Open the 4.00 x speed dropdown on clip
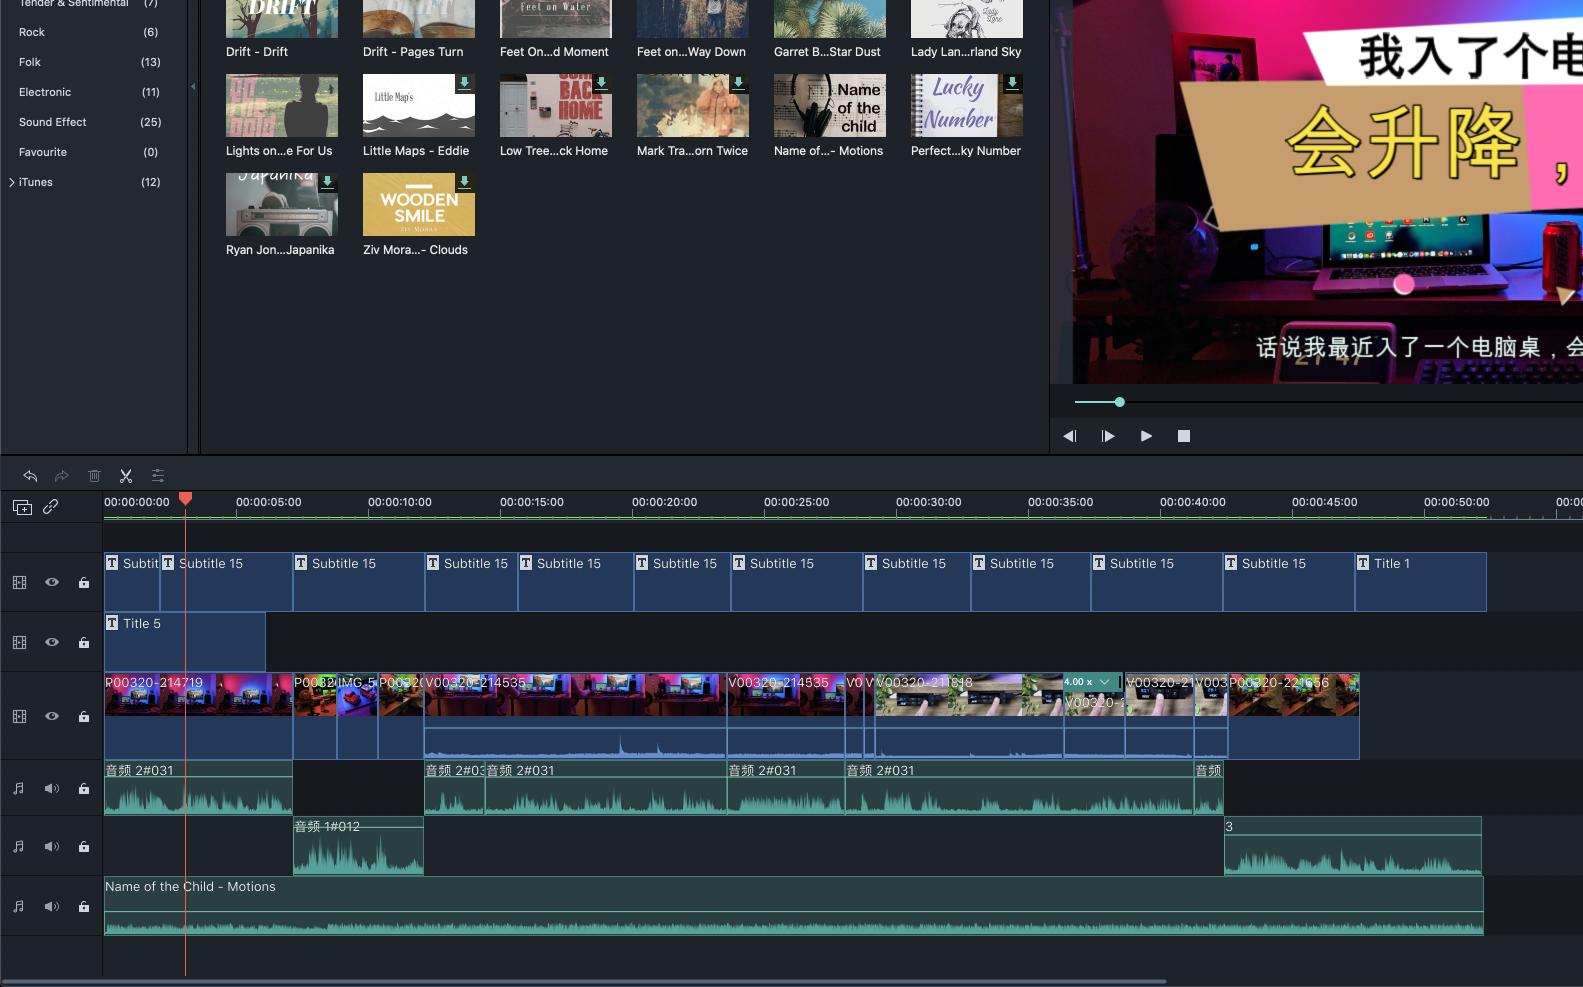The width and height of the screenshot is (1583, 987). (x=1104, y=682)
